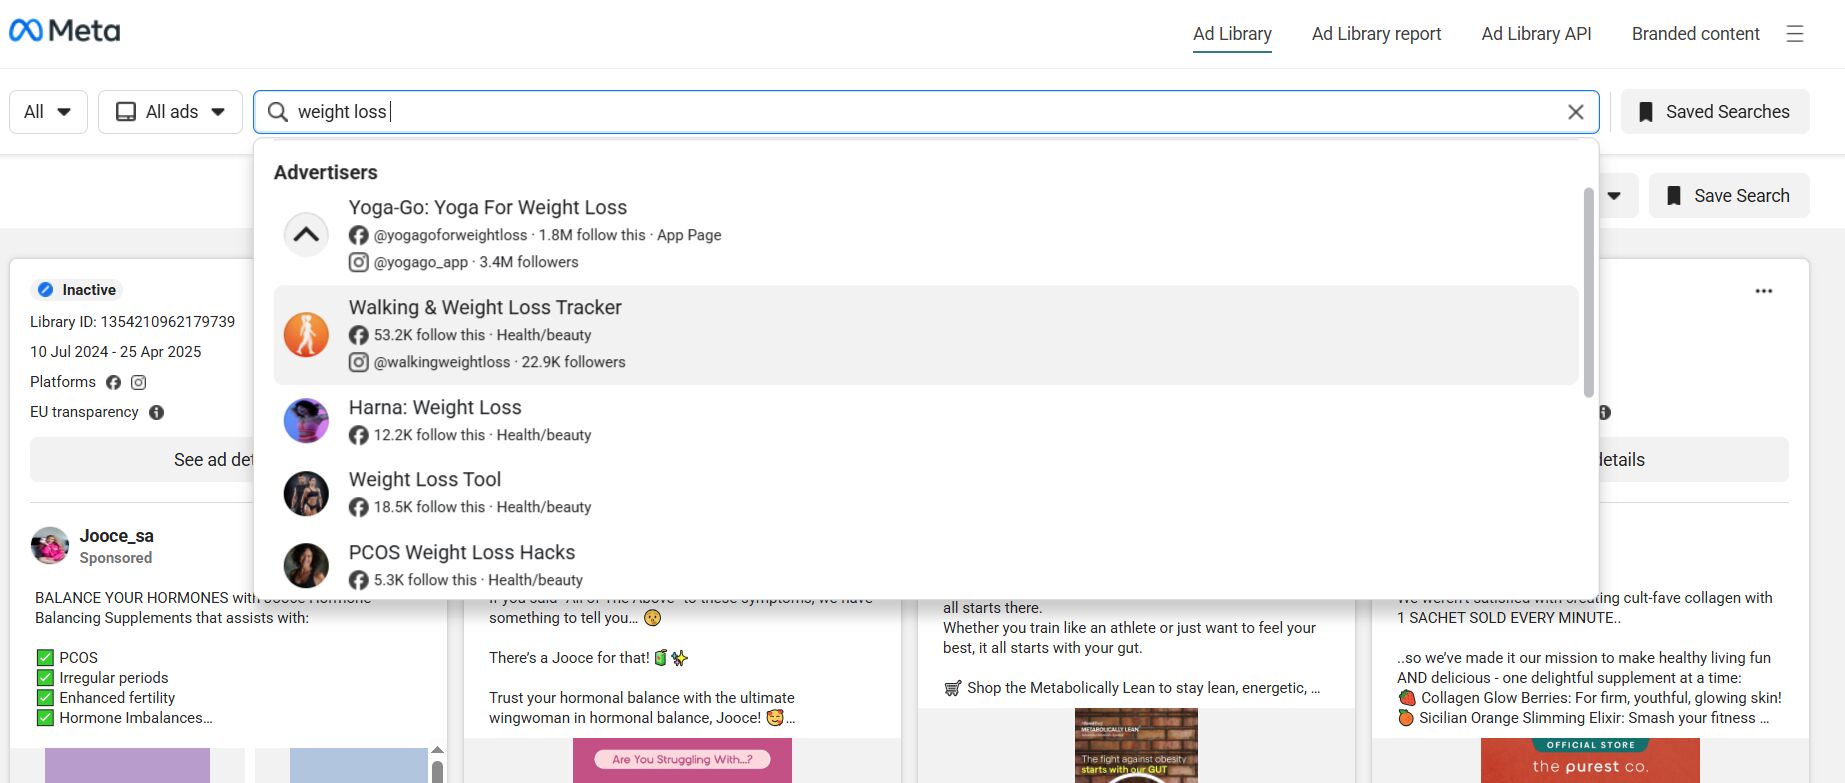The image size is (1845, 783).
Task: Click the Save Search button
Action: click(x=1729, y=196)
